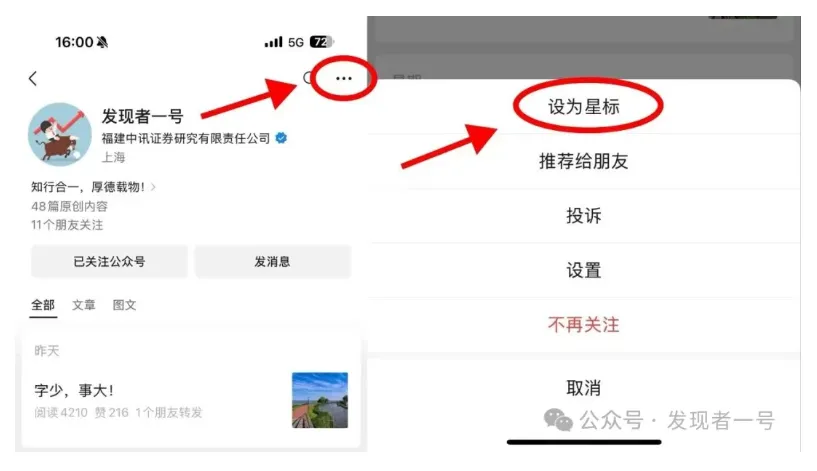Open the three-dot more menu
This screenshot has width=817, height=471.
(344, 78)
